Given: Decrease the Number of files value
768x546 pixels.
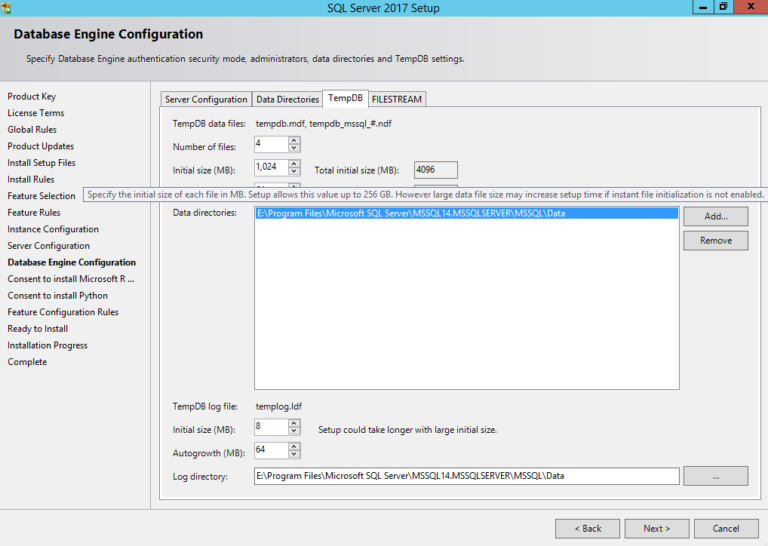Looking at the screenshot, I should (x=294, y=148).
